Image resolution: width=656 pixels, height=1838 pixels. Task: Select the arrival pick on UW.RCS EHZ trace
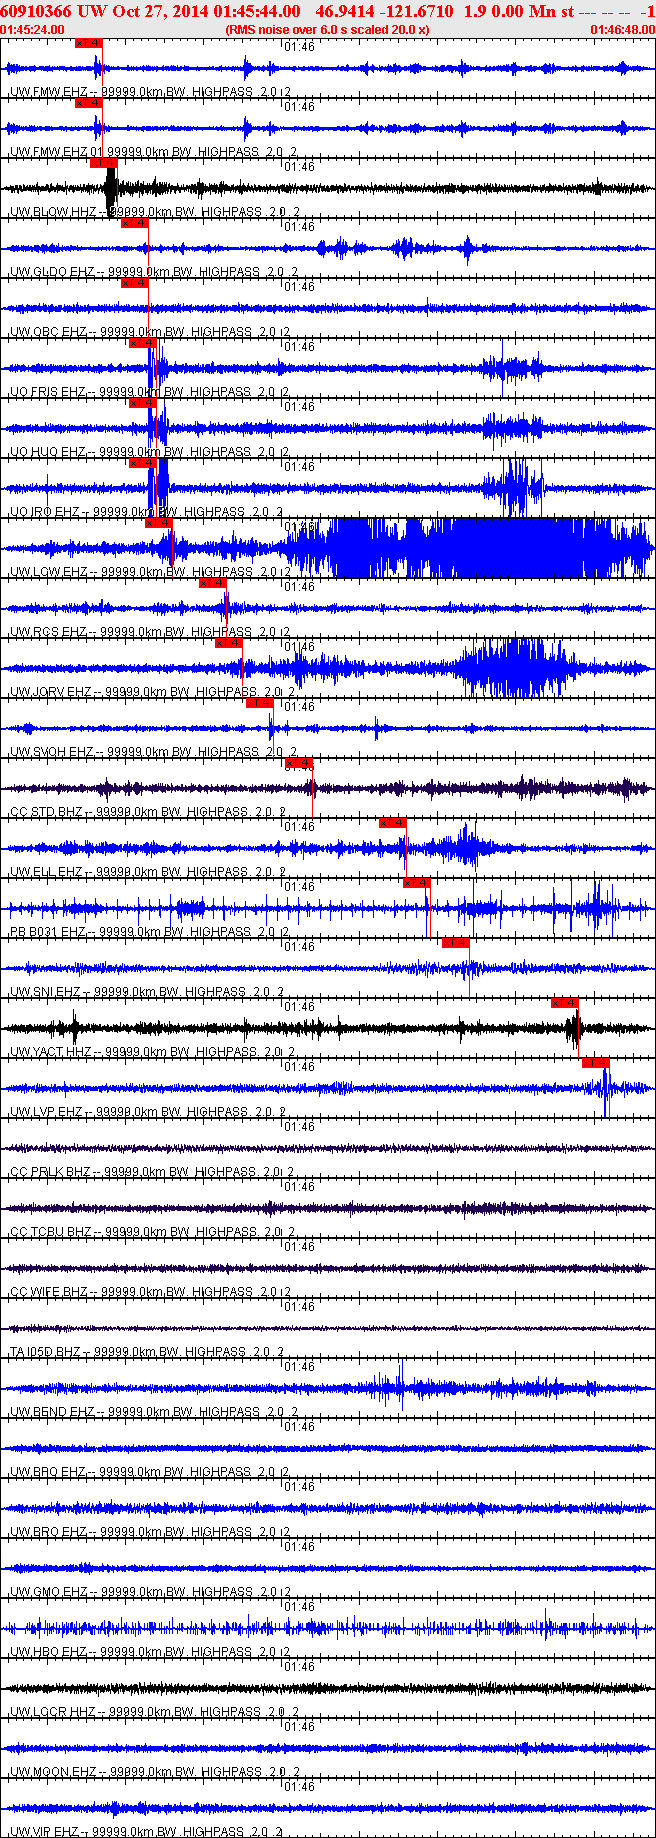[x=213, y=582]
